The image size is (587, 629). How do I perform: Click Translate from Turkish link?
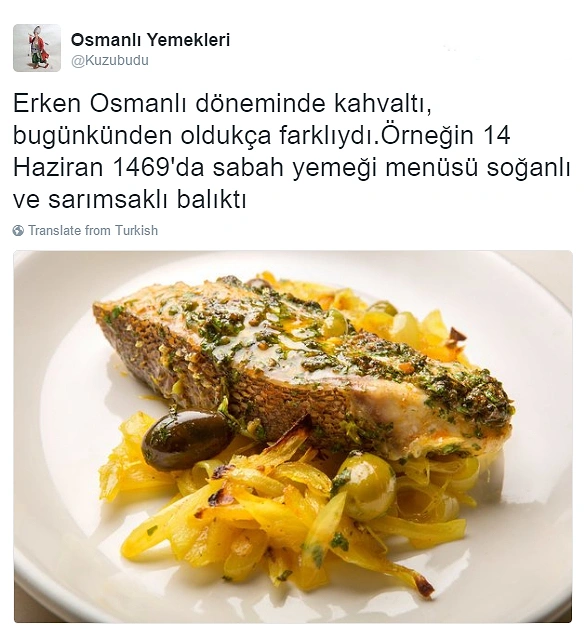tap(93, 231)
